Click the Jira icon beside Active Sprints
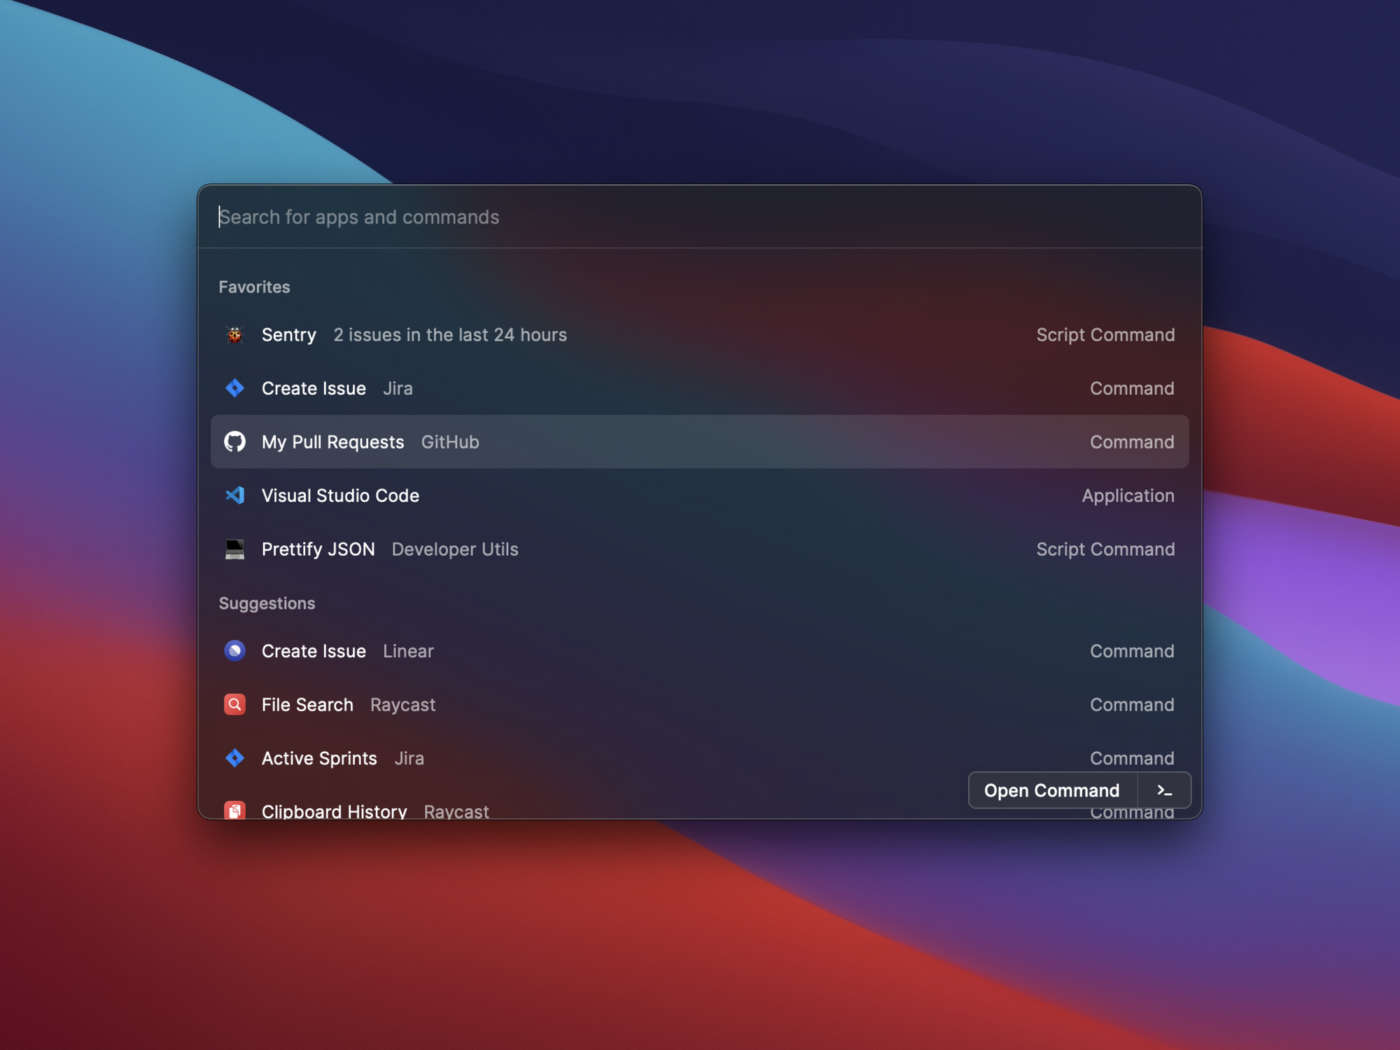 (x=235, y=758)
